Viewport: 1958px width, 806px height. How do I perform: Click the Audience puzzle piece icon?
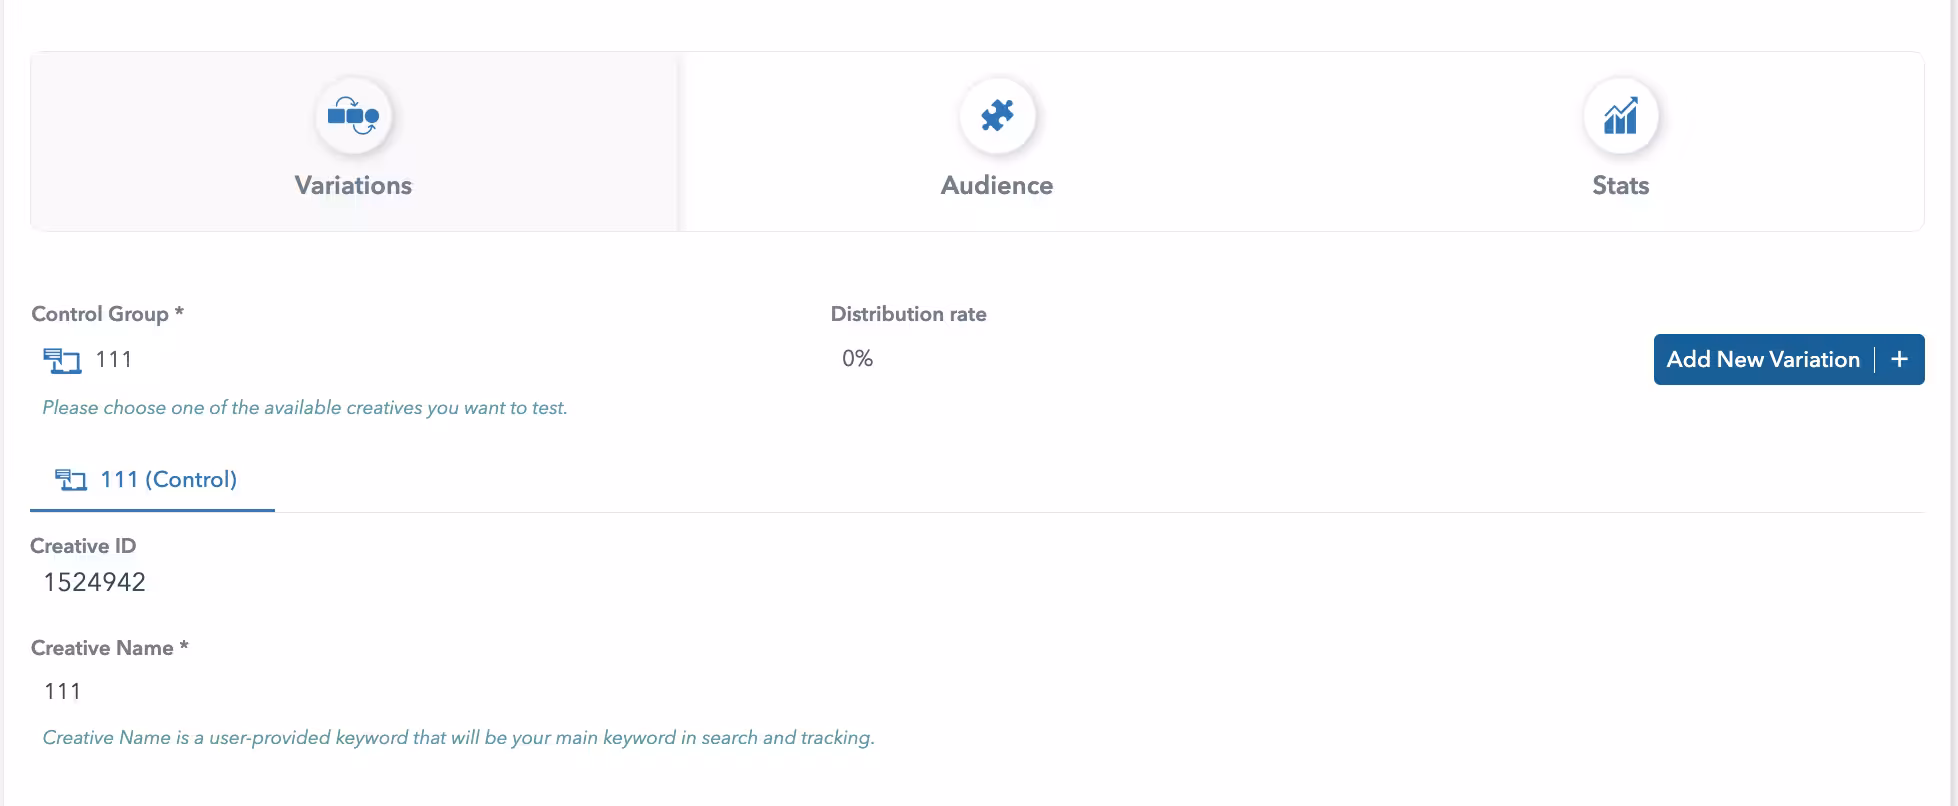(996, 116)
